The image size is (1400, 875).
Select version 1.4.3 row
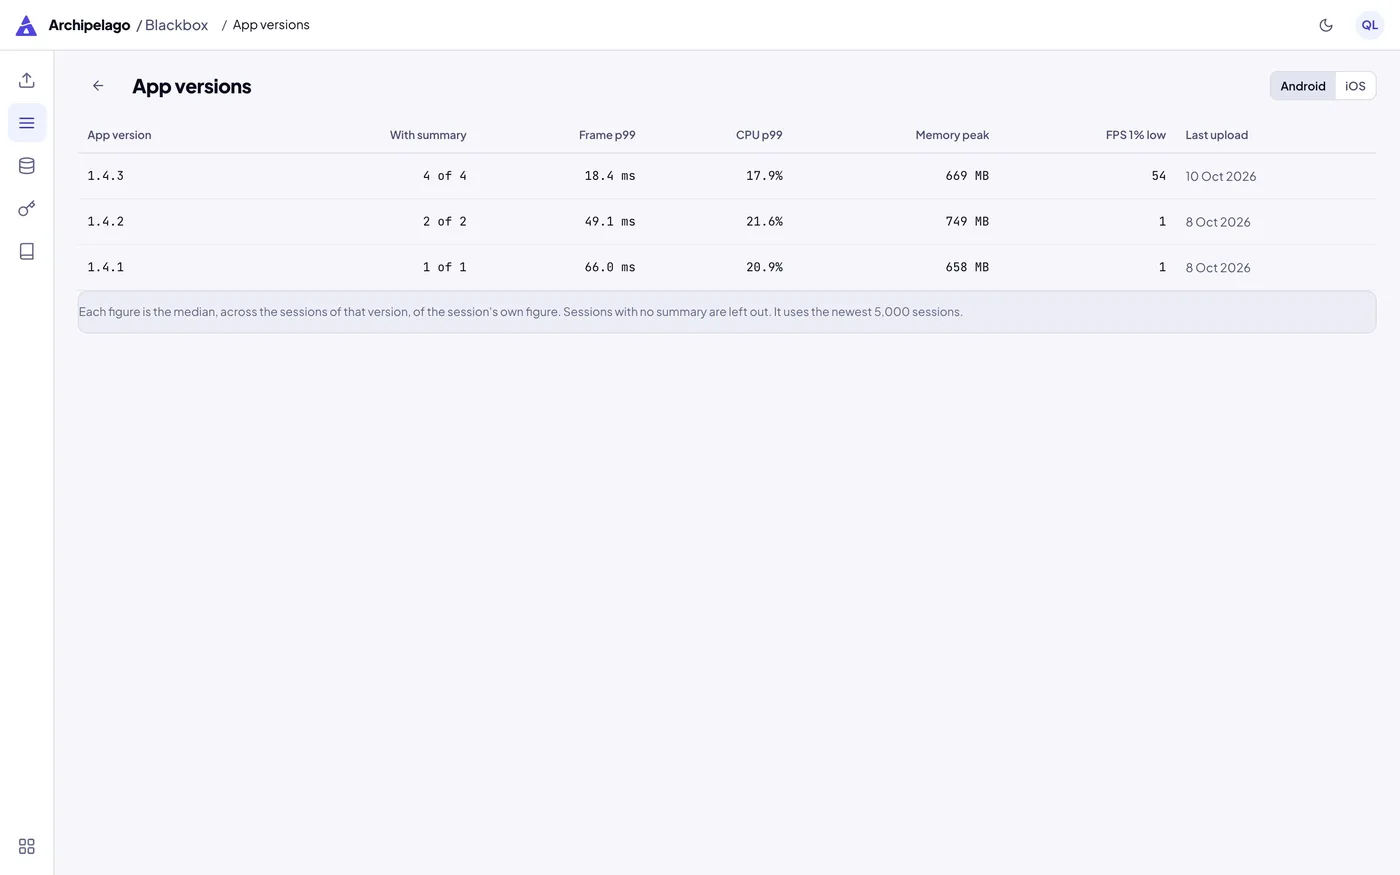coord(727,176)
